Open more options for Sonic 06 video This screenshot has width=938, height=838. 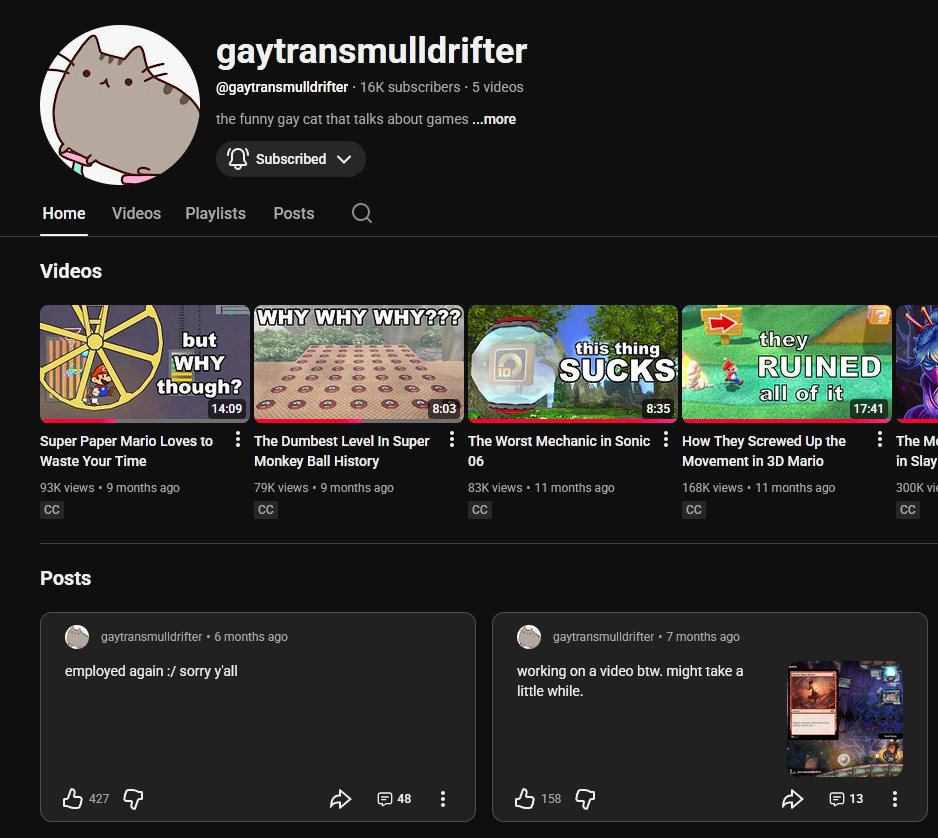click(666, 440)
